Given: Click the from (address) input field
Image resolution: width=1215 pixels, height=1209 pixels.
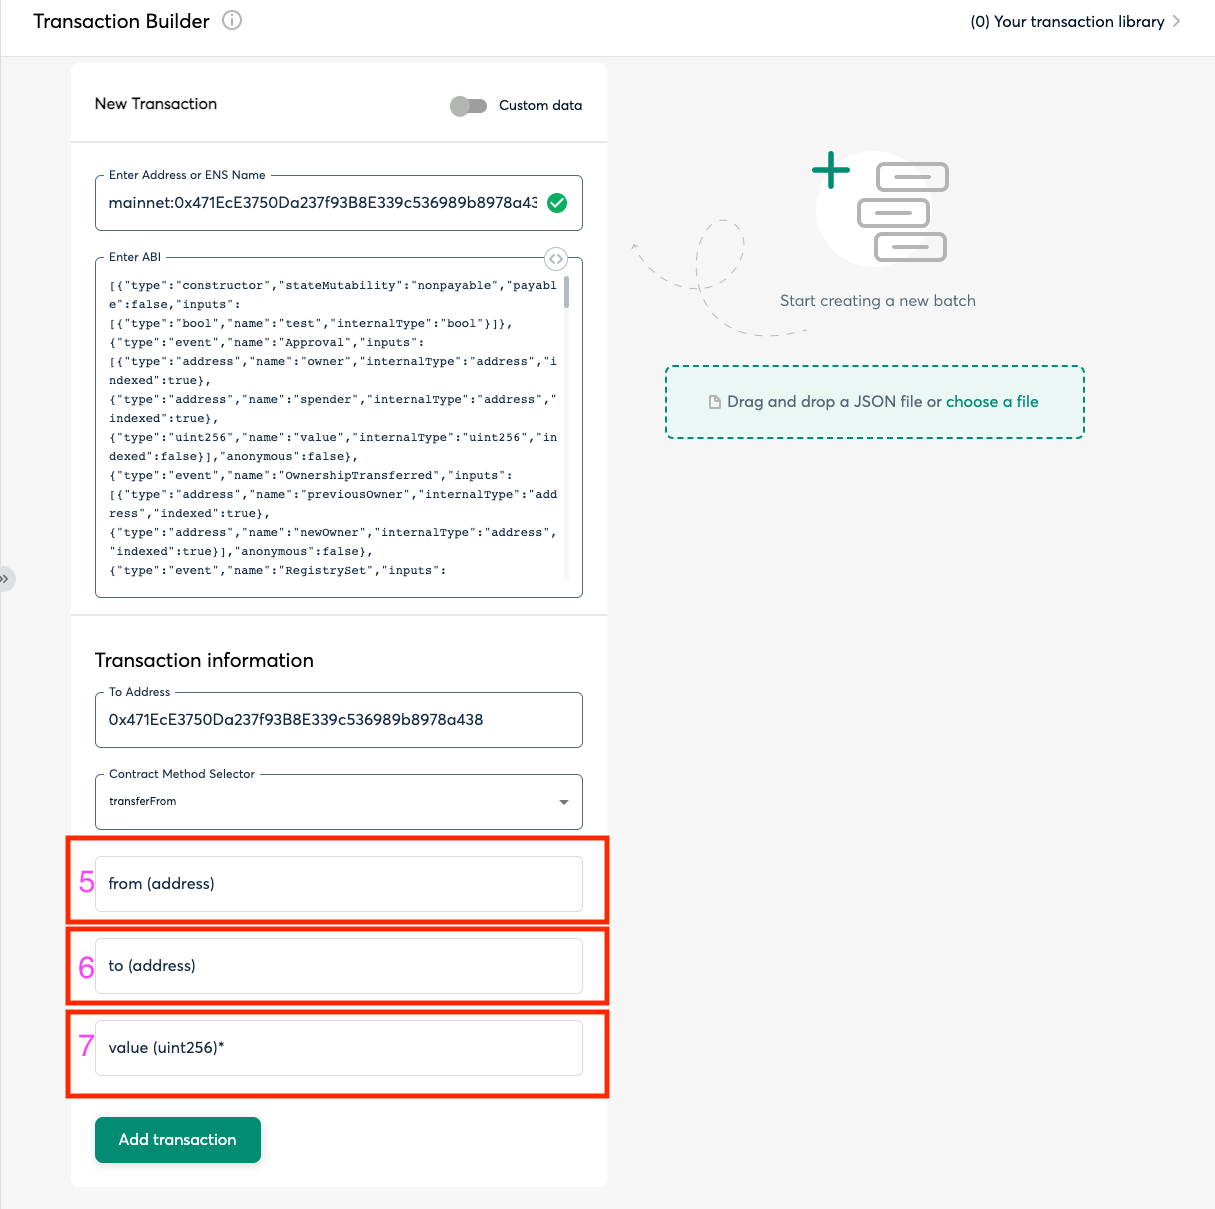Looking at the screenshot, I should 338,884.
